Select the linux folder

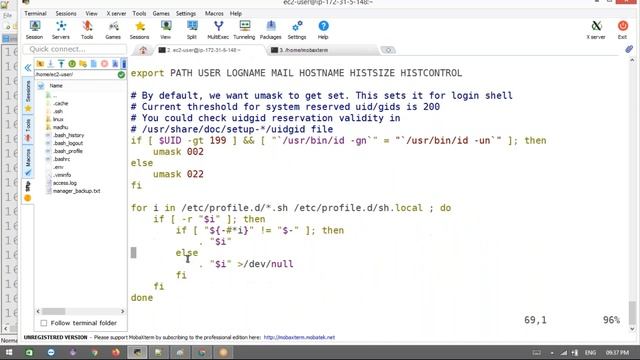[x=58, y=119]
